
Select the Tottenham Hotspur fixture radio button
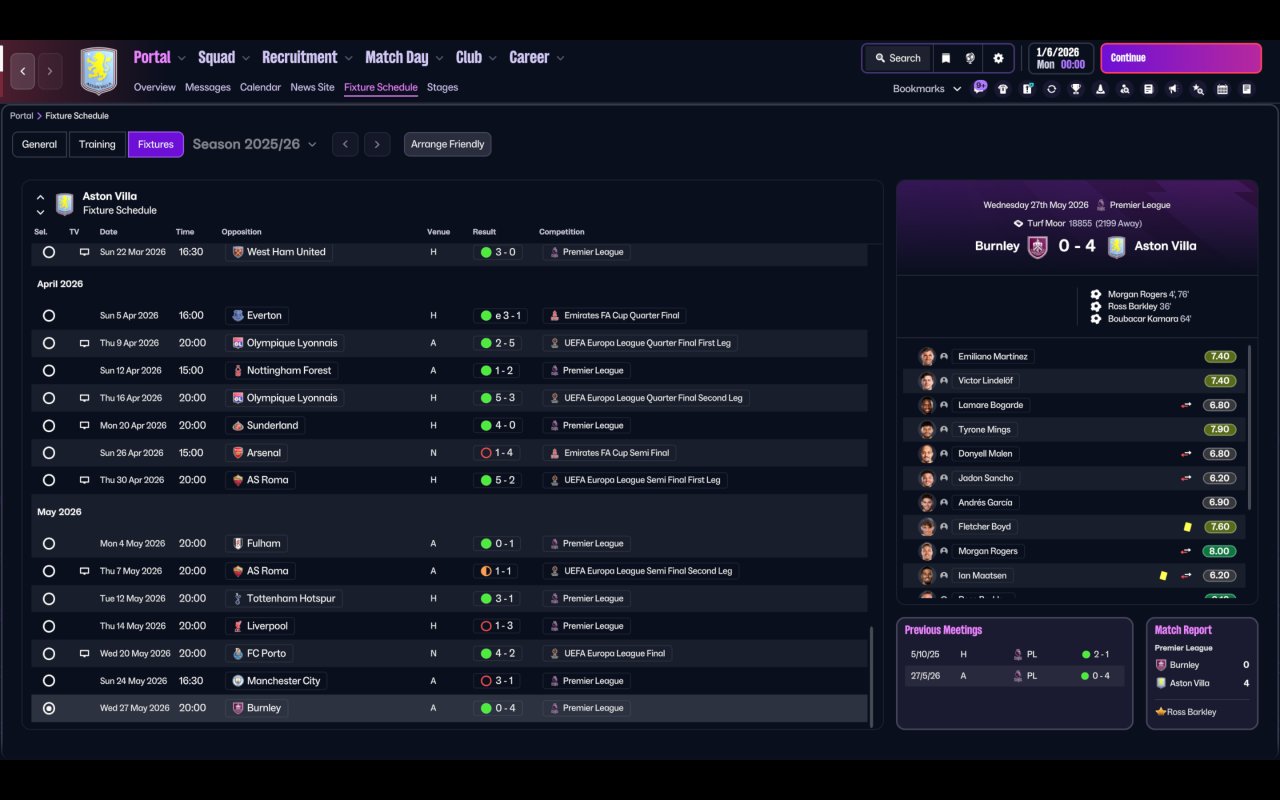coord(49,599)
